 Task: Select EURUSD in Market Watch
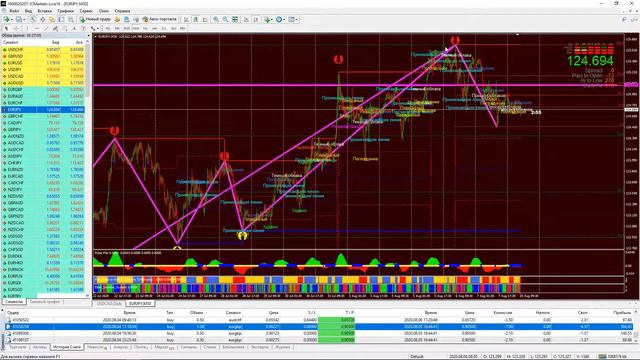[43, 63]
